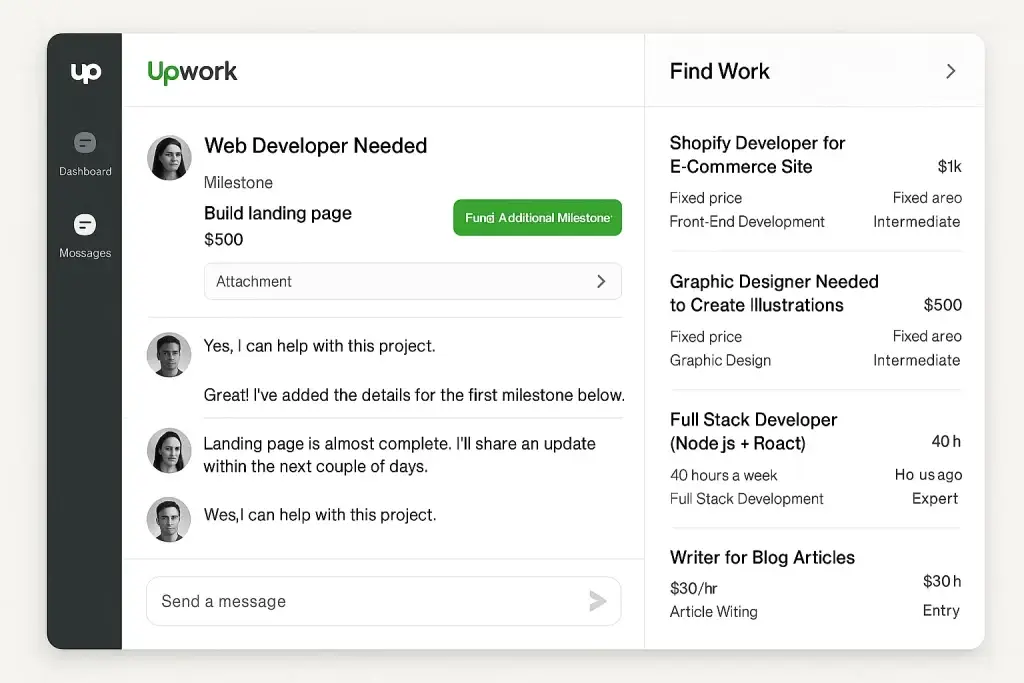Open Shopify Developer for E-Commerce Site job
Viewport: 1024px width, 683px height.
(758, 155)
